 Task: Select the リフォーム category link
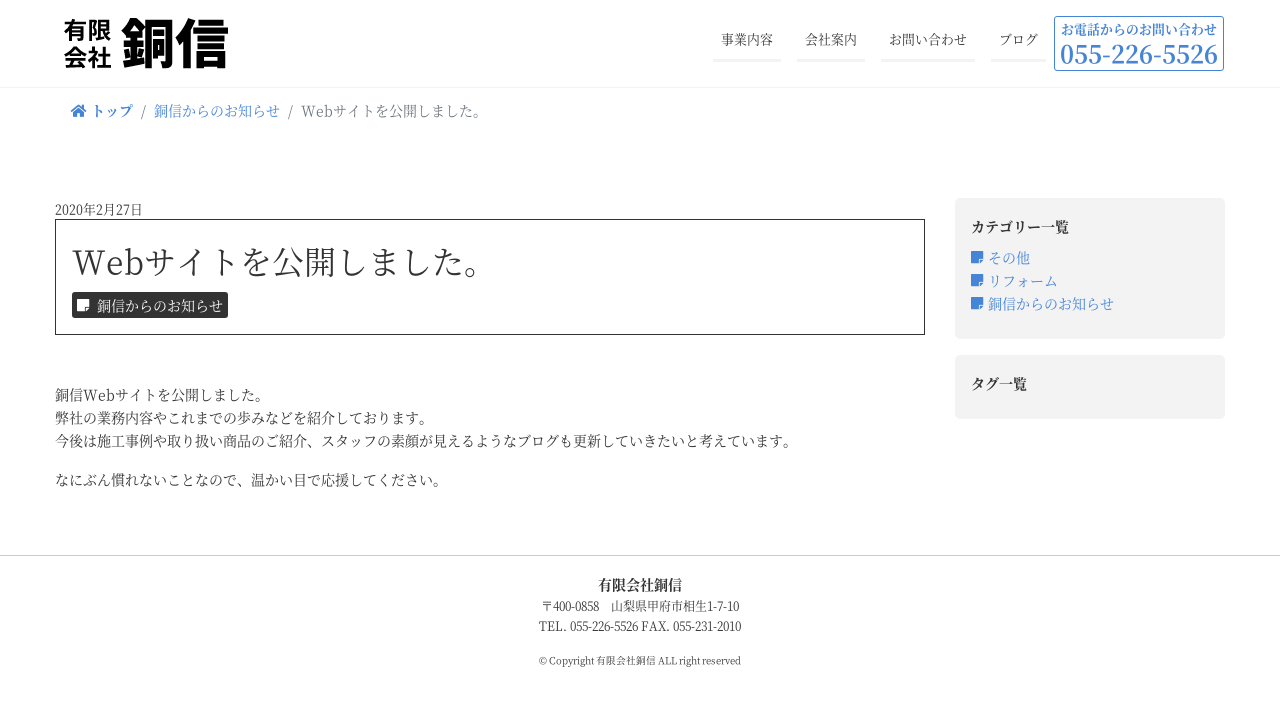(x=1022, y=281)
